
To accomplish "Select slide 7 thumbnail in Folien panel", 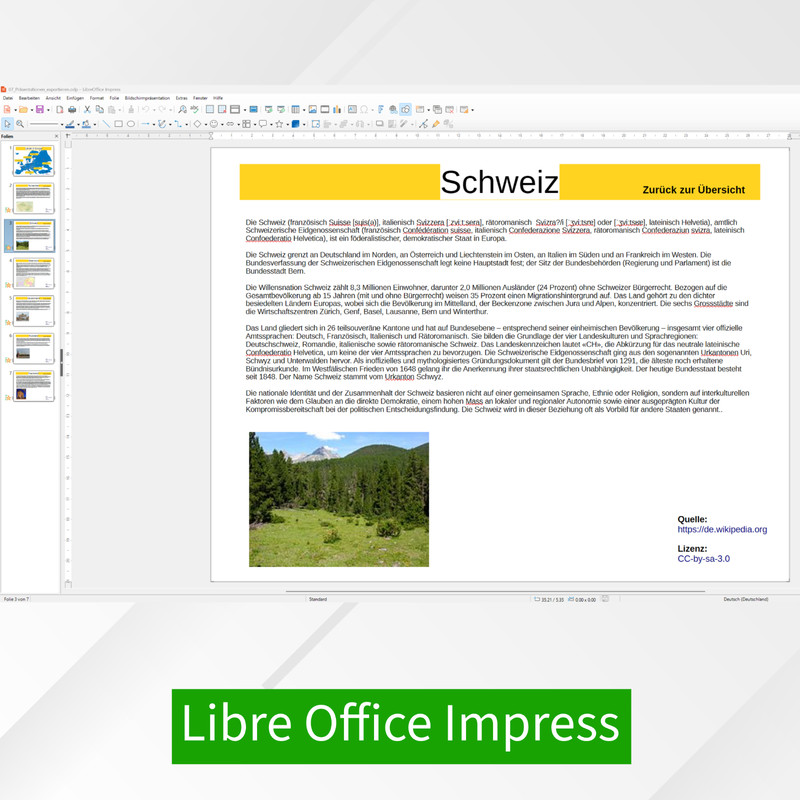I will click(34, 386).
